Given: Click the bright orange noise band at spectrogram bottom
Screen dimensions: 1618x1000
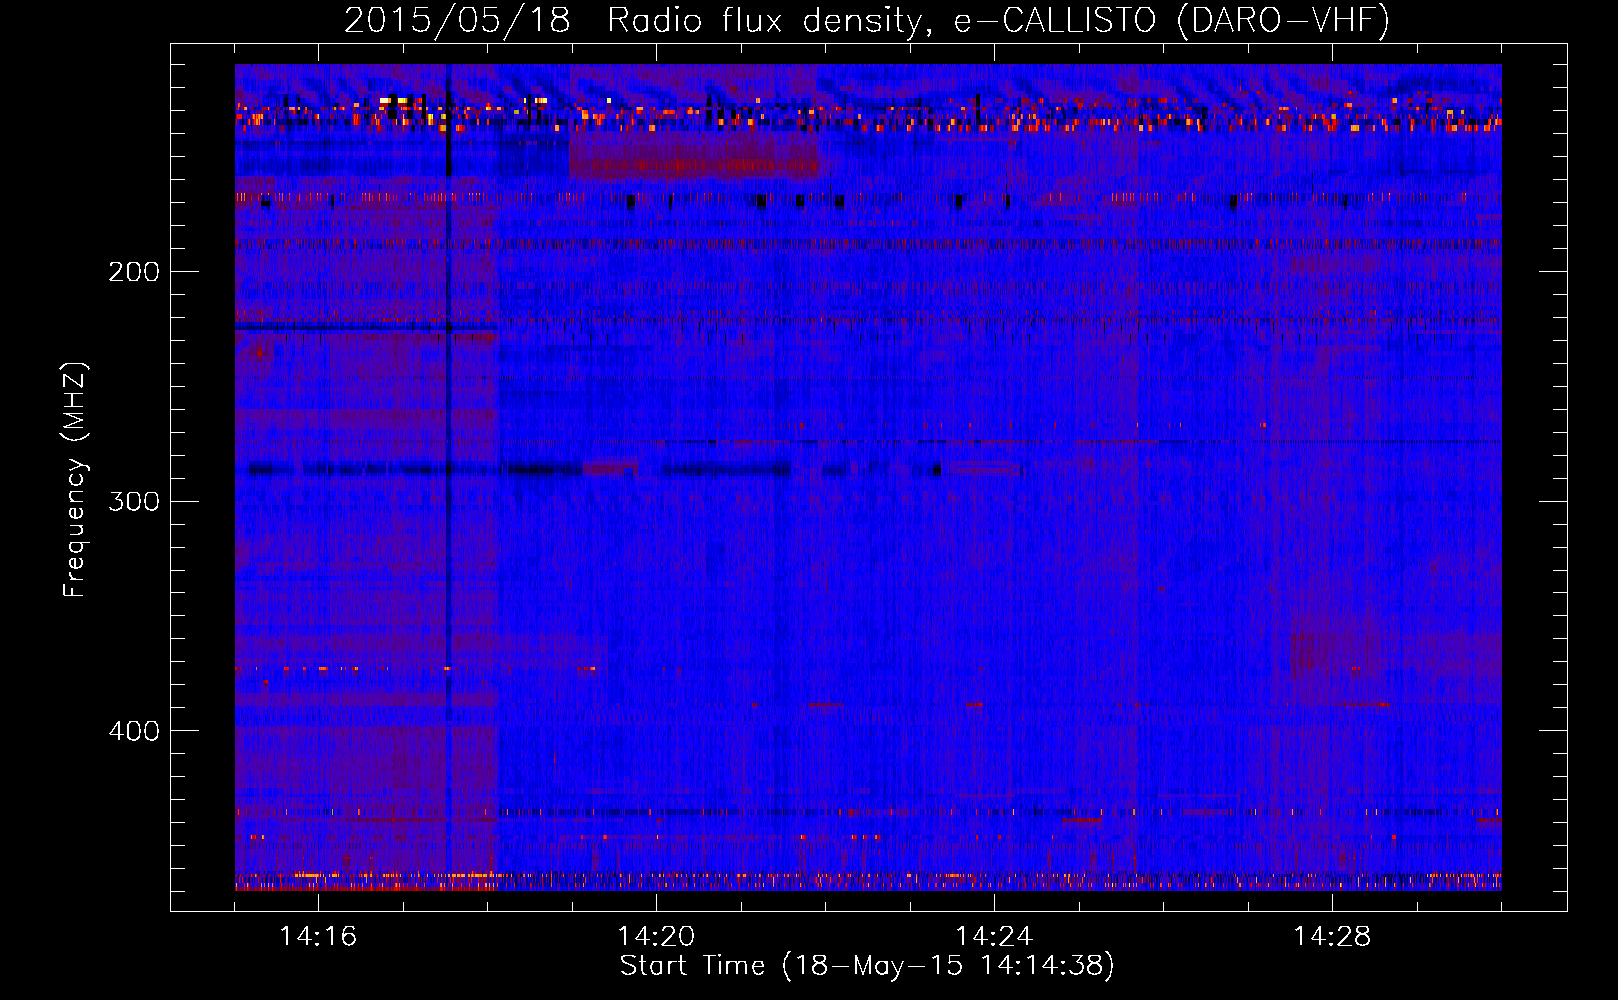Looking at the screenshot, I should click(868, 881).
